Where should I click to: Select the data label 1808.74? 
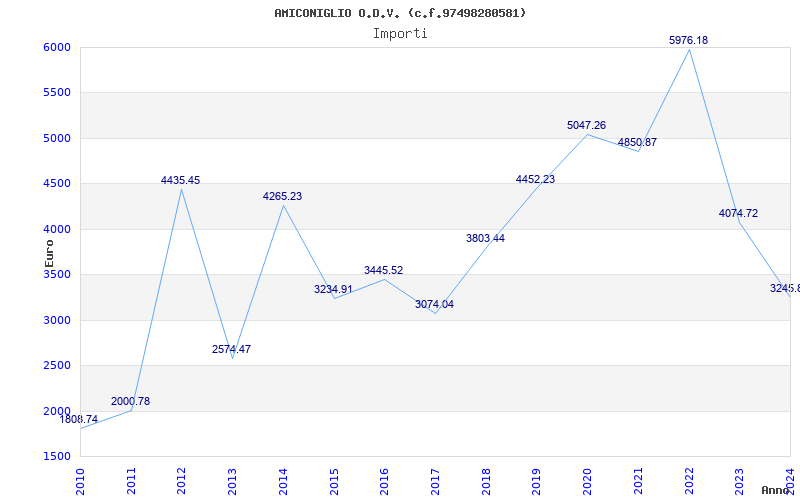[x=79, y=420]
